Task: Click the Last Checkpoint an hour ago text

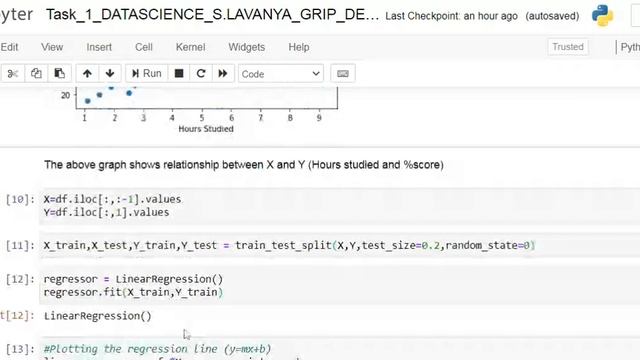Action: click(451, 16)
